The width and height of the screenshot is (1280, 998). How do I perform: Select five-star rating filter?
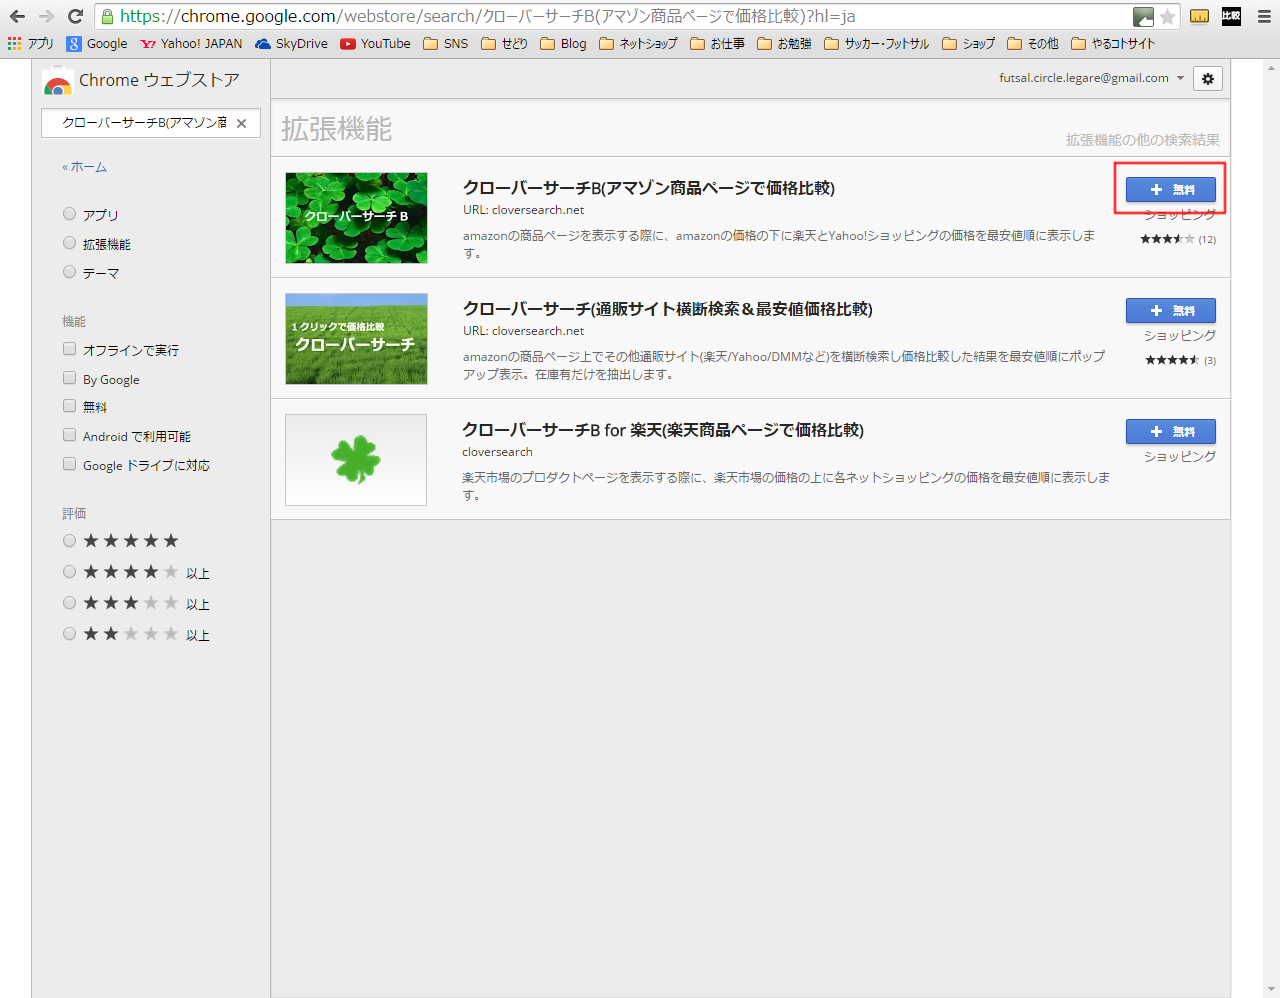(x=69, y=541)
